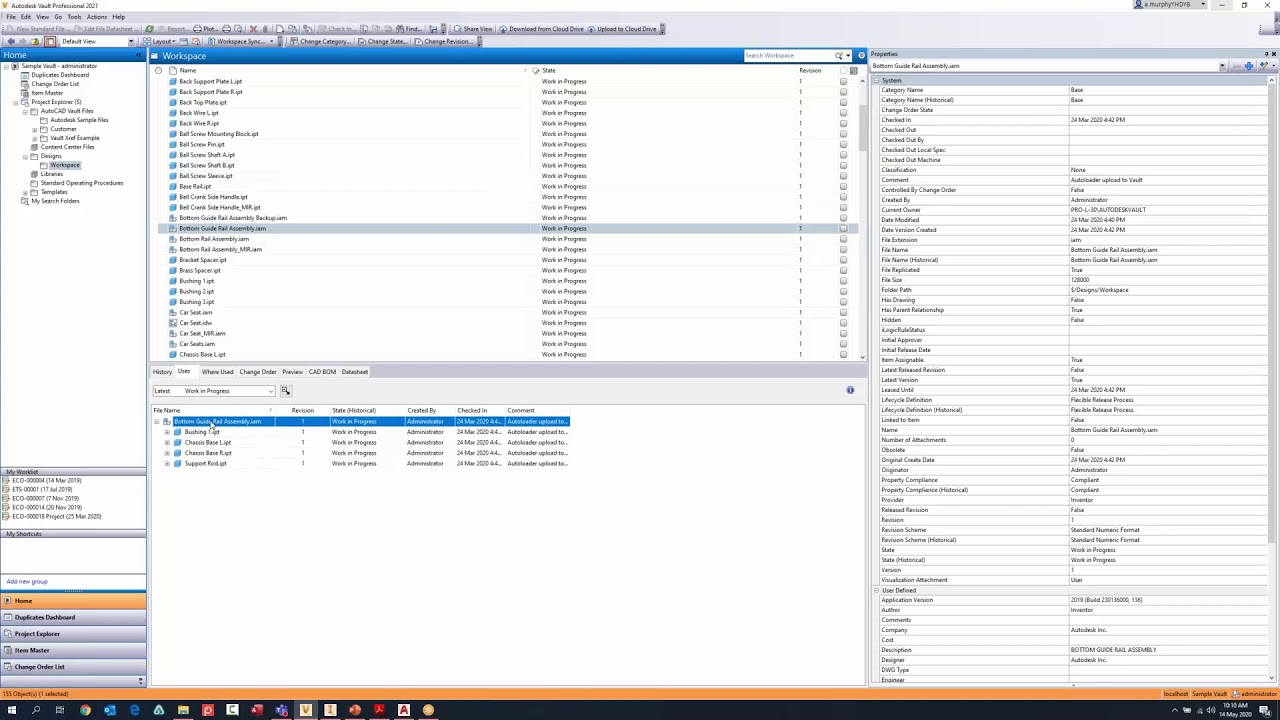Viewport: 1280px width, 720px height.
Task: Collapse the Home navigation pane chevron
Action: click(x=139, y=55)
